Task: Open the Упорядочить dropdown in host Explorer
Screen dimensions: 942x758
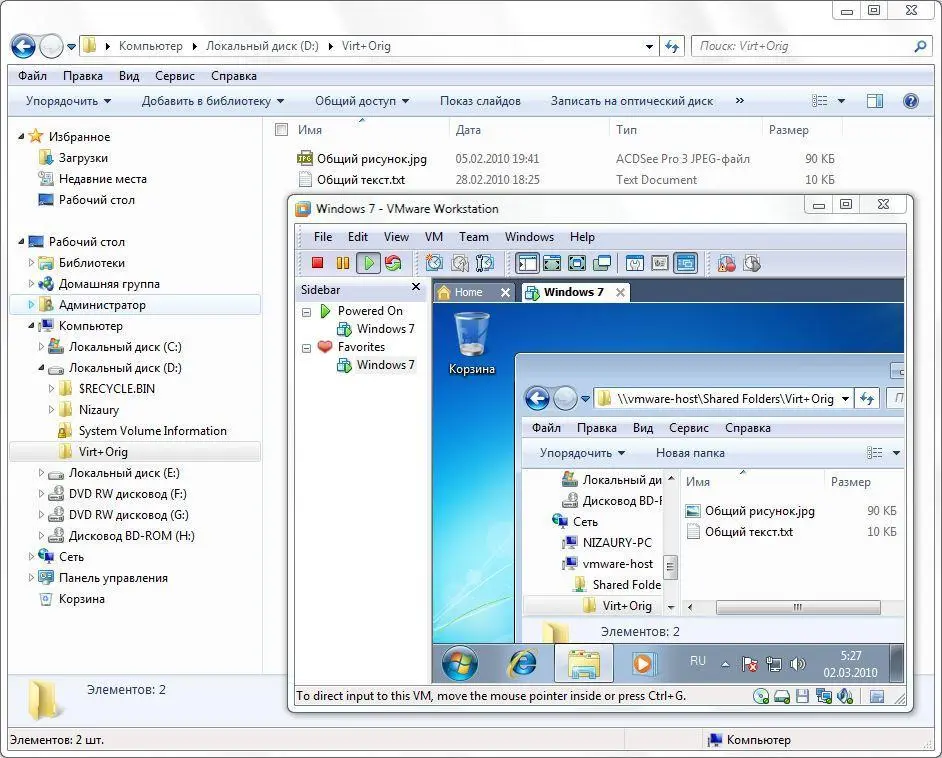Action: tap(68, 101)
